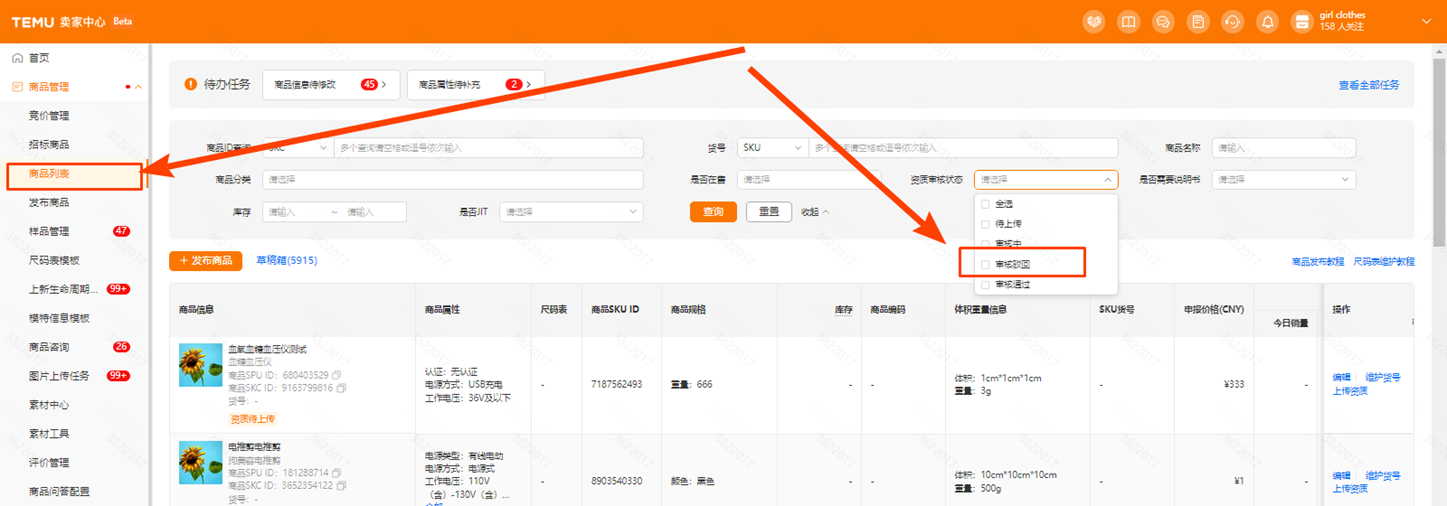1447x506 pixels.
Task: Go to 样品管理 in the sidebar
Action: click(50, 231)
